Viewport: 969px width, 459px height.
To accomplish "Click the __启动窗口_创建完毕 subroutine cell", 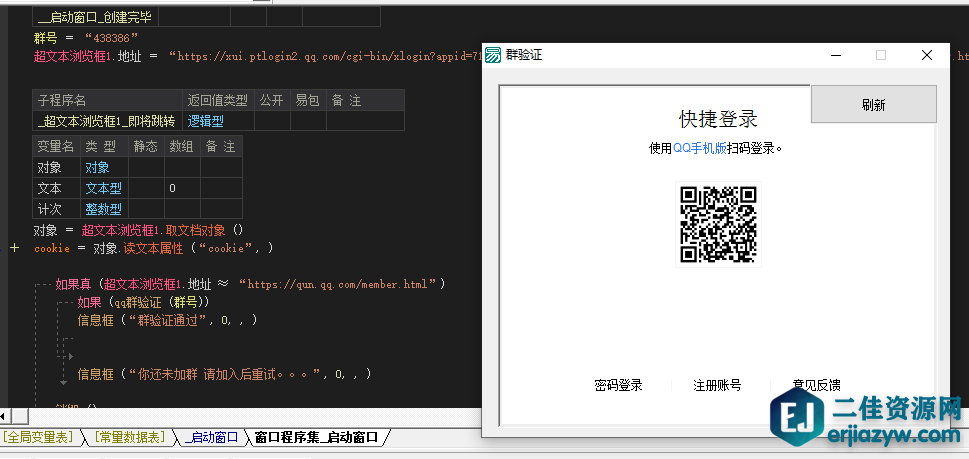I will 96,17.
